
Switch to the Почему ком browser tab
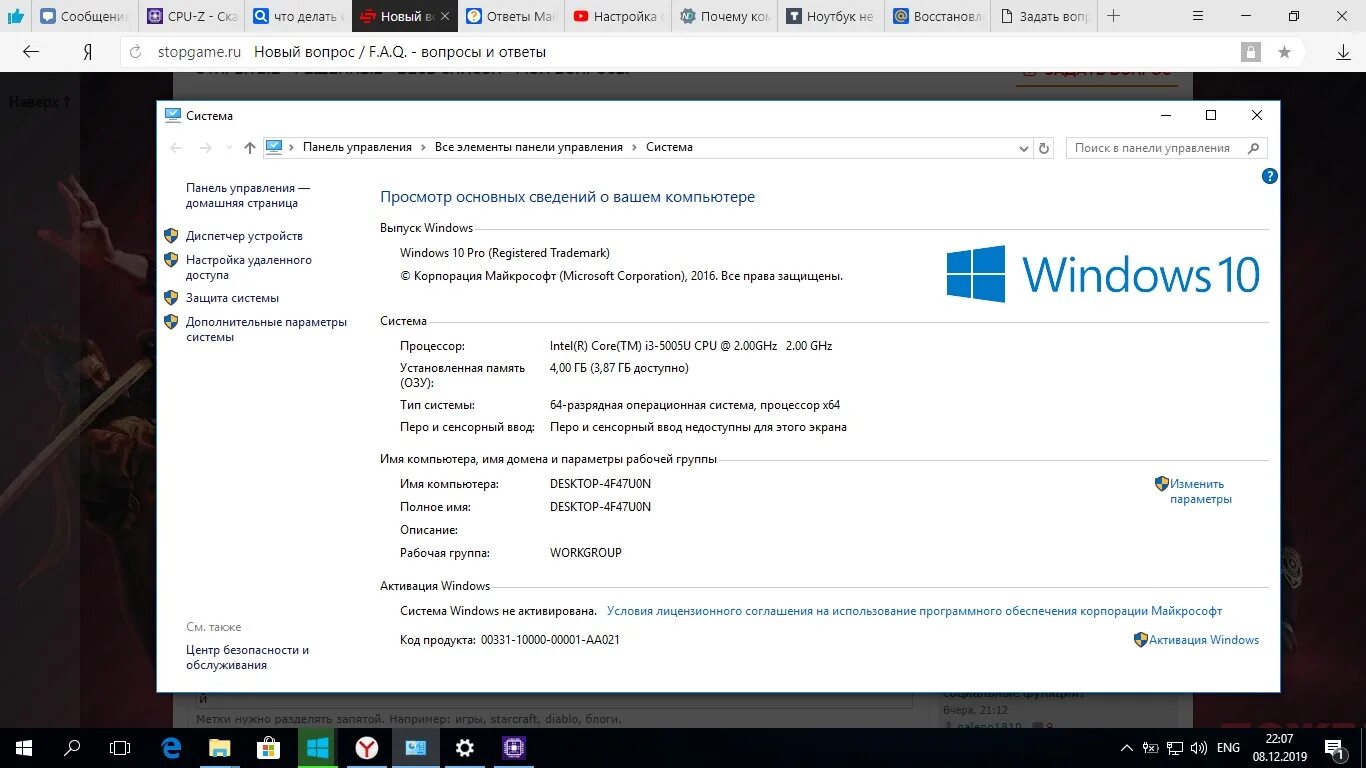(724, 16)
